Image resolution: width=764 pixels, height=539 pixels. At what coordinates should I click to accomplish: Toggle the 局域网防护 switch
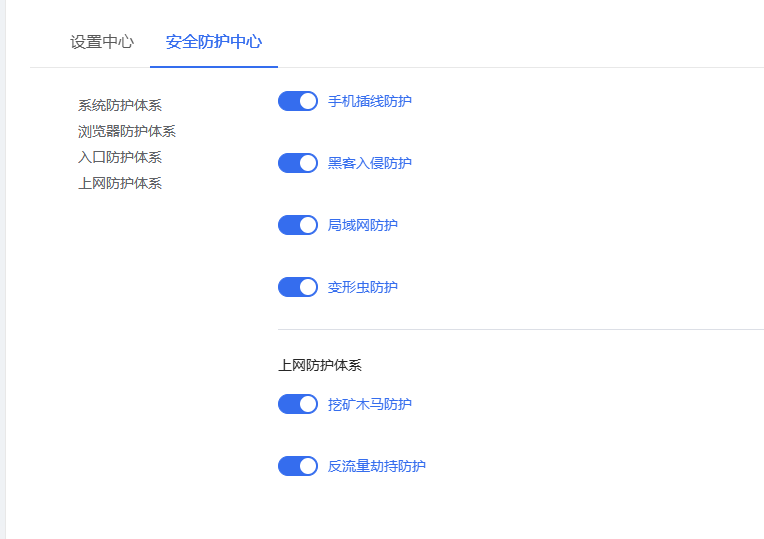[x=298, y=225]
